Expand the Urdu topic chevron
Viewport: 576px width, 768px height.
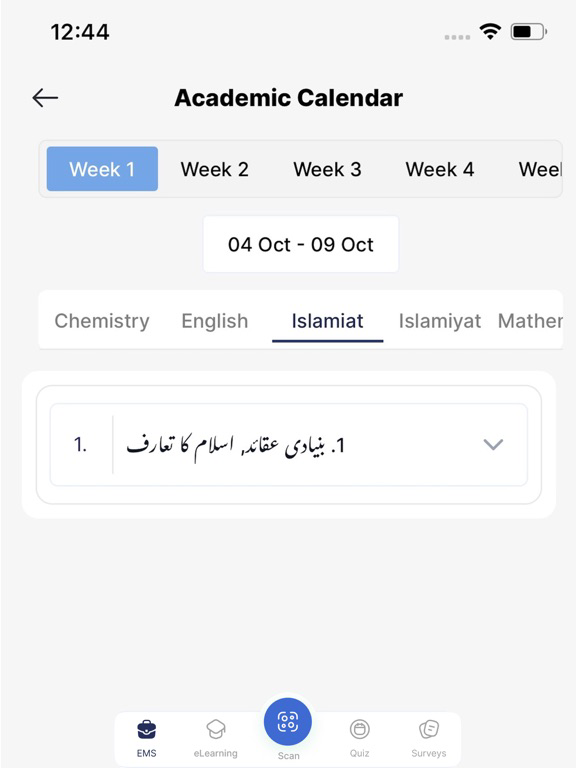pos(493,444)
